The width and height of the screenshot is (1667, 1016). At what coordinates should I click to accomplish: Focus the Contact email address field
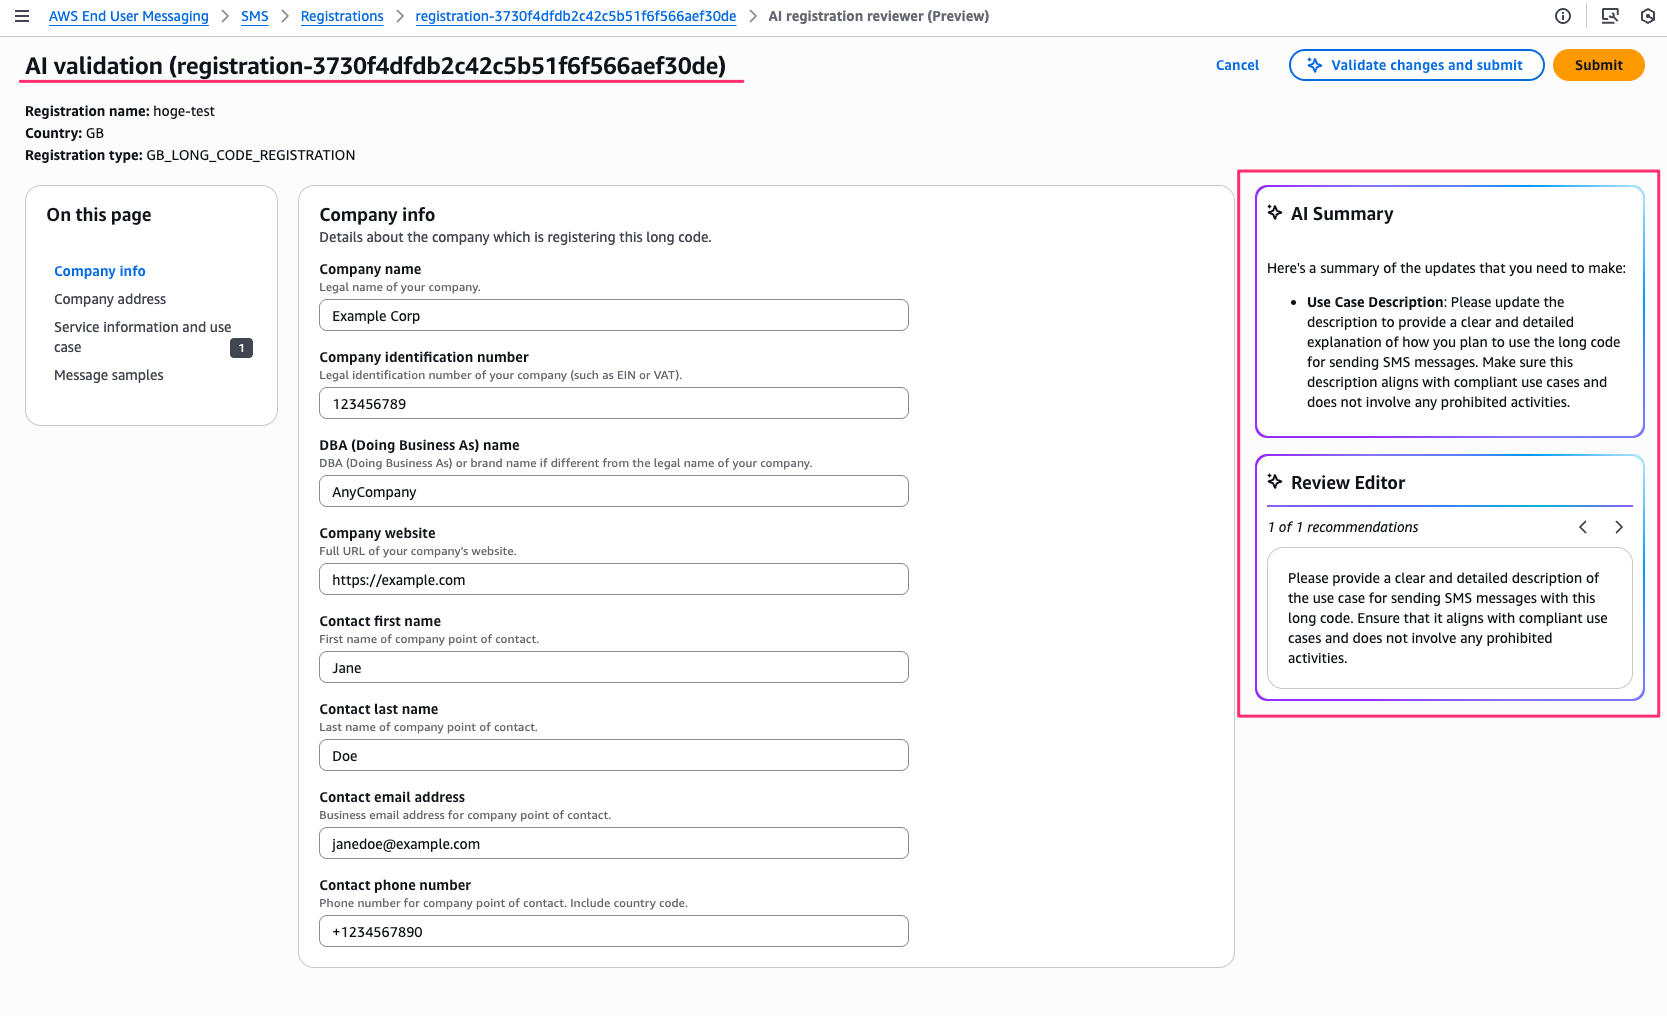(613, 843)
